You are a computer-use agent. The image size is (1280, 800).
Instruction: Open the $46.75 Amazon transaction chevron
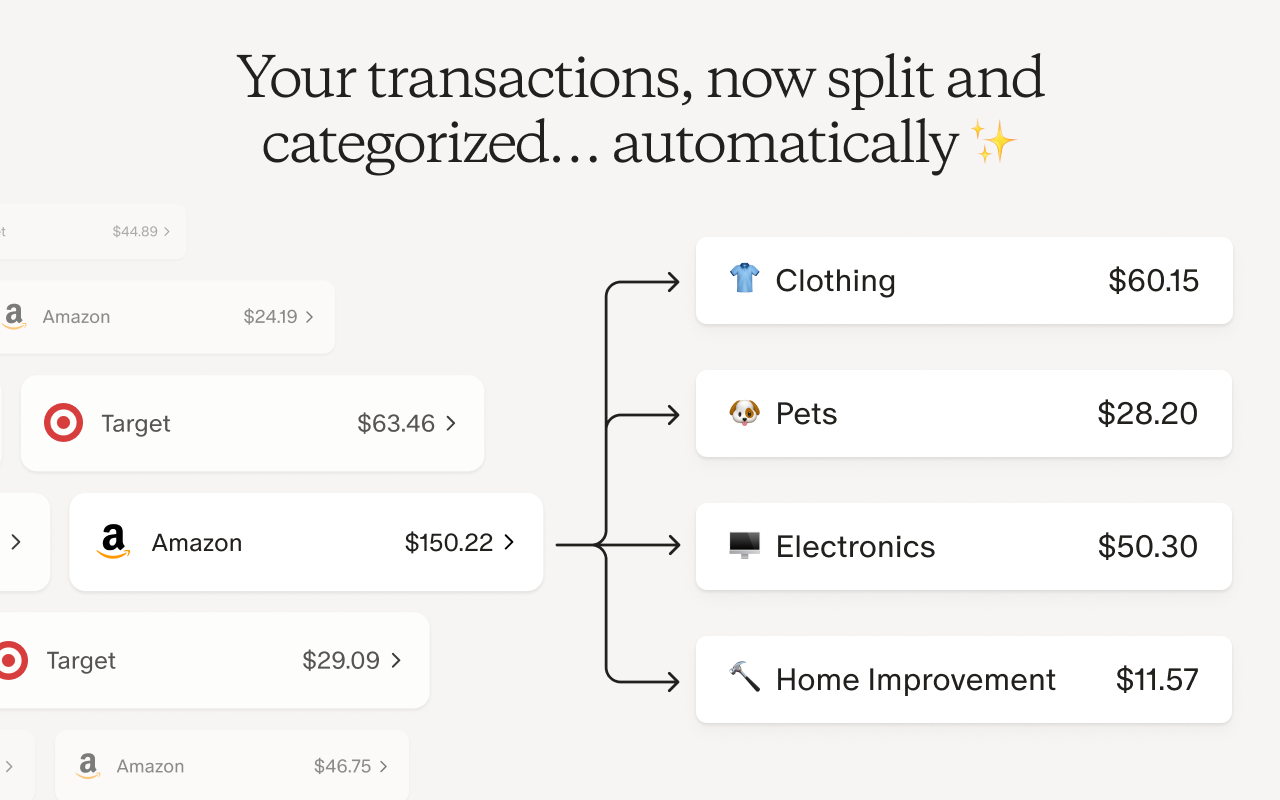(x=384, y=766)
